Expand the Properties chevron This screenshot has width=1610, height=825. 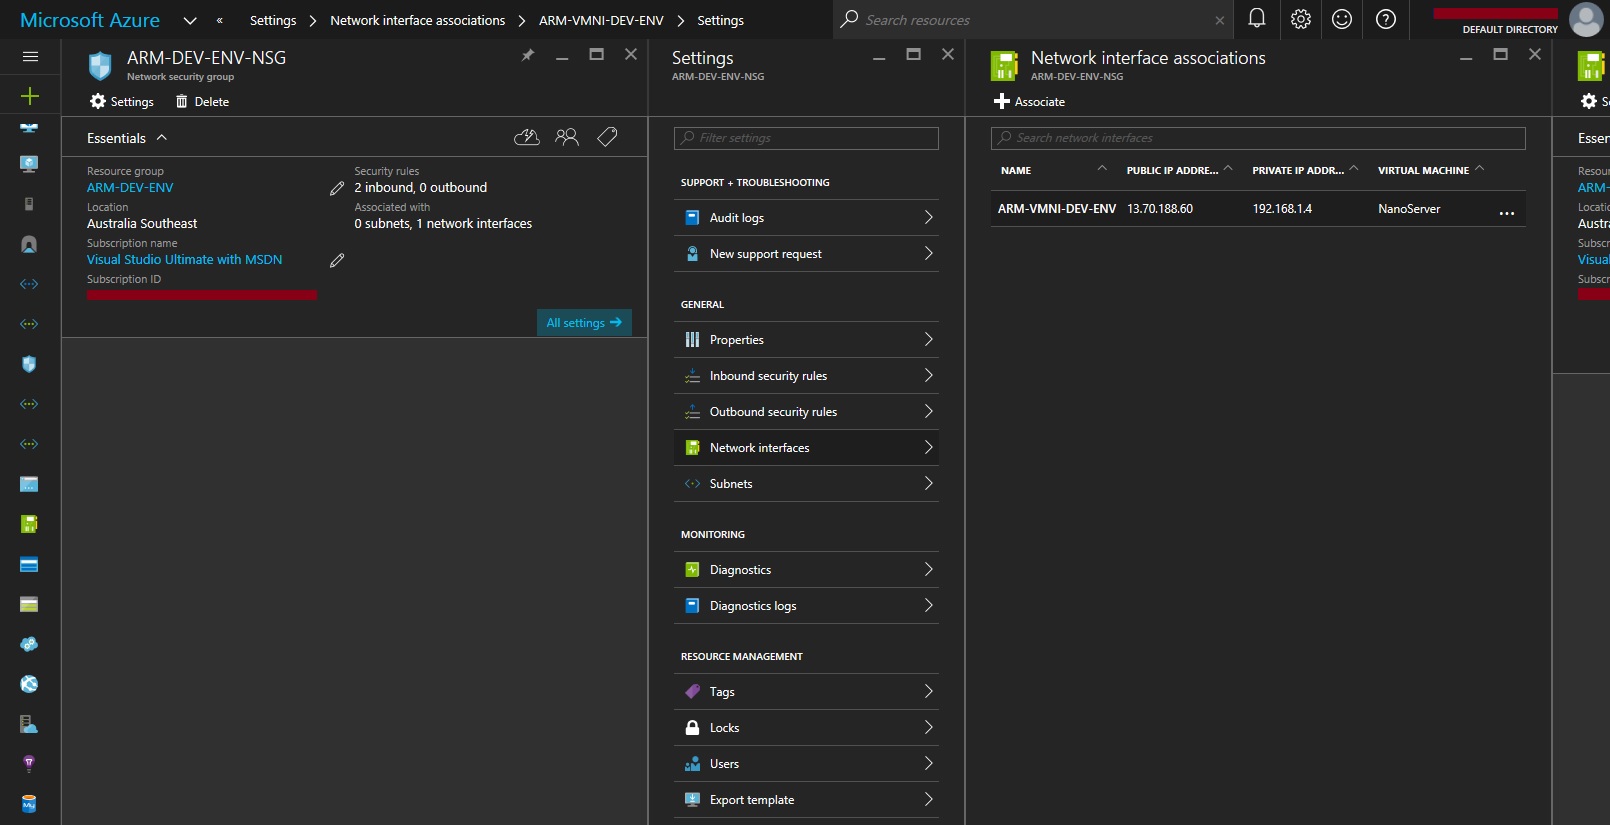click(928, 339)
